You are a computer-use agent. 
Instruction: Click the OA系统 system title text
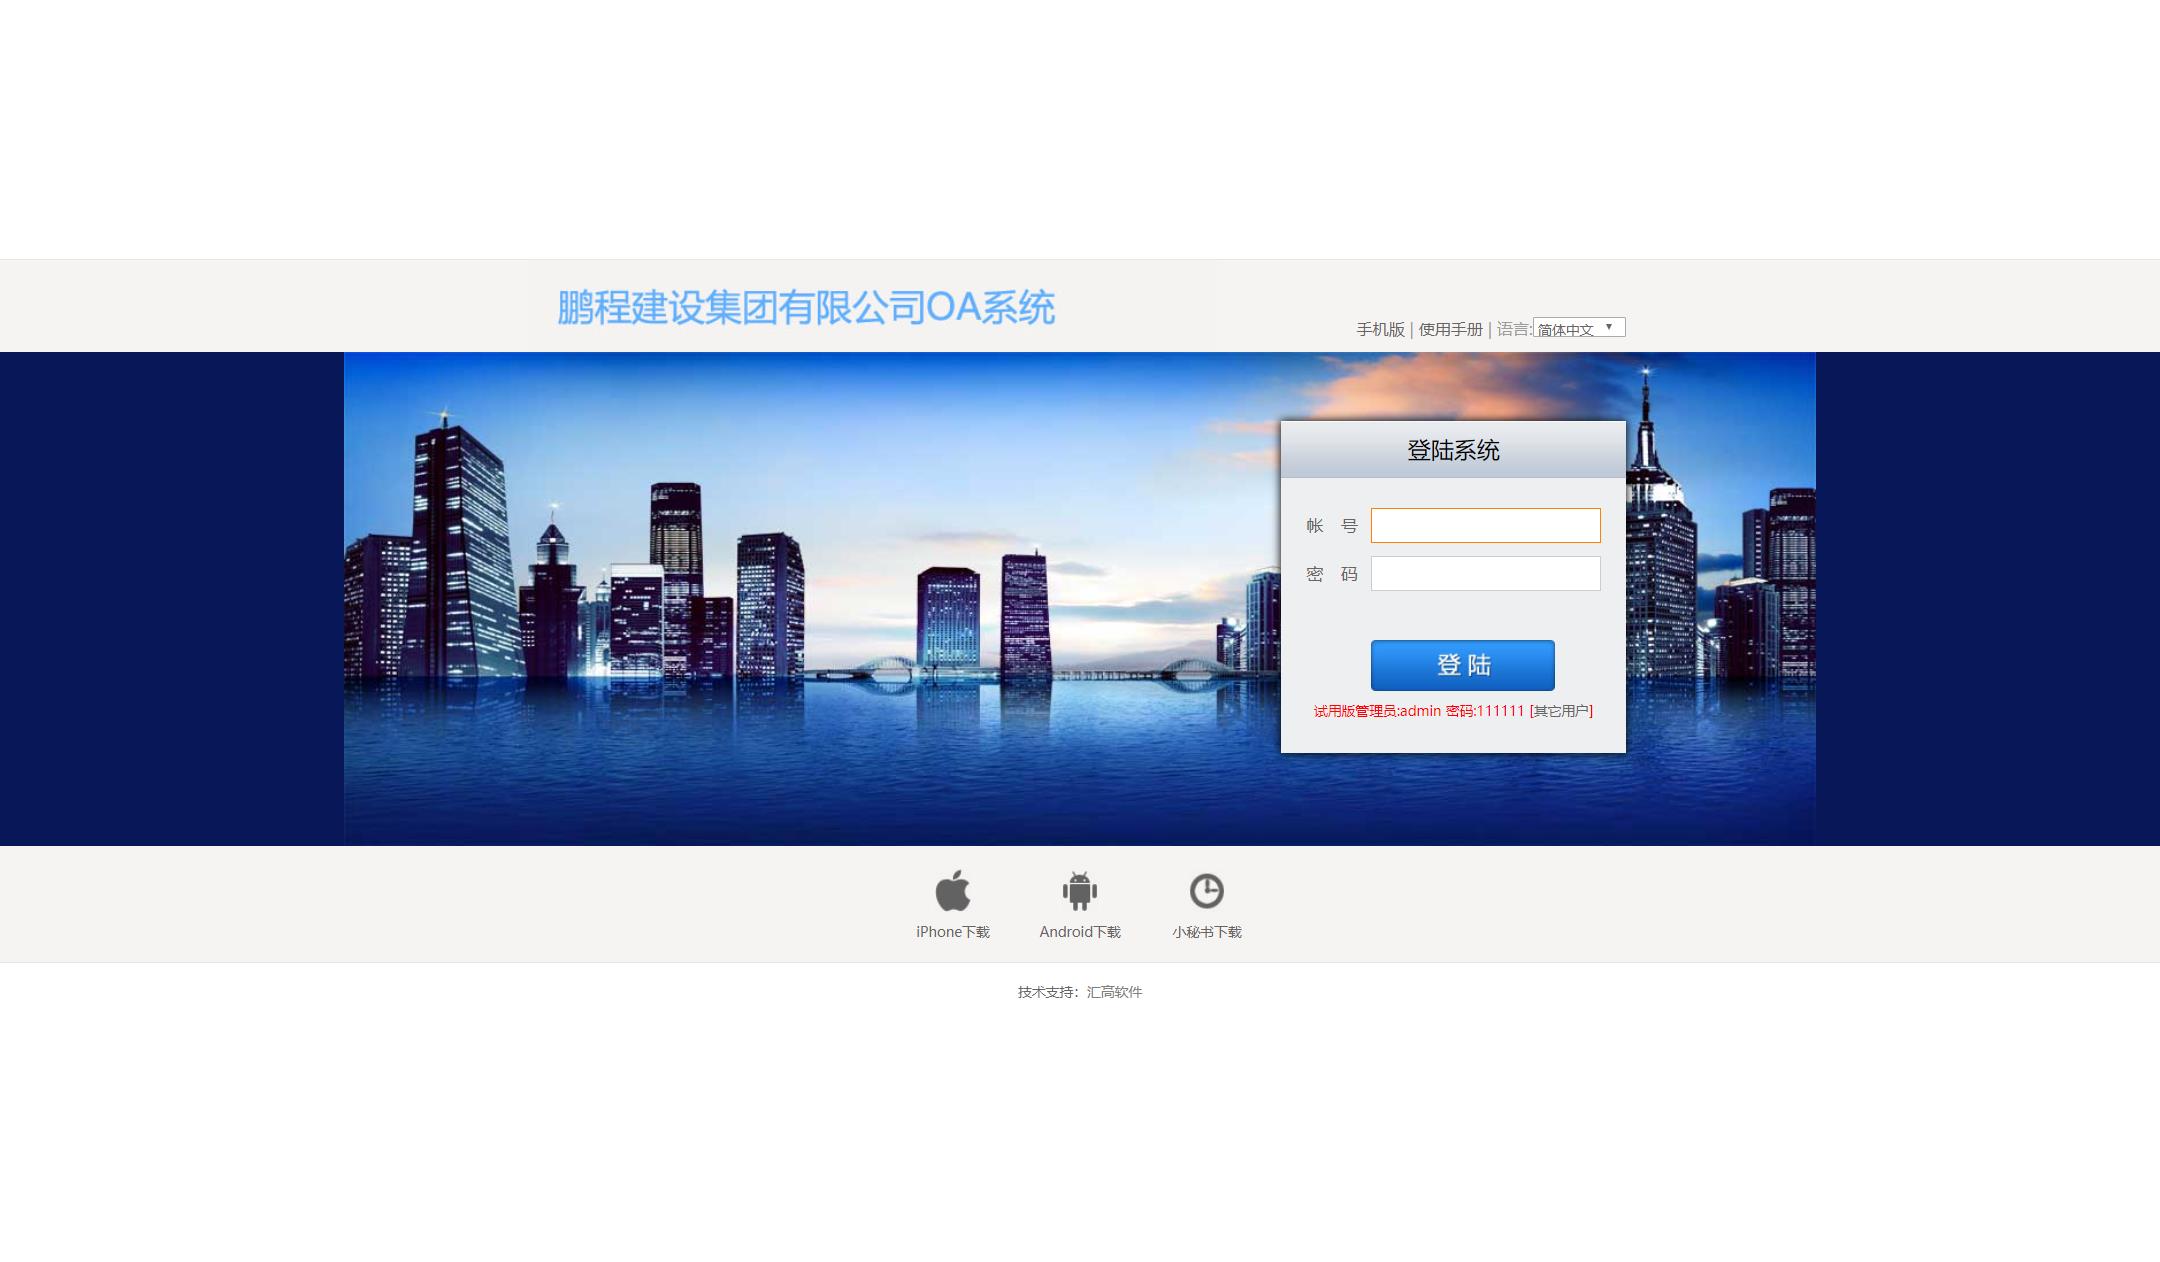(x=807, y=306)
